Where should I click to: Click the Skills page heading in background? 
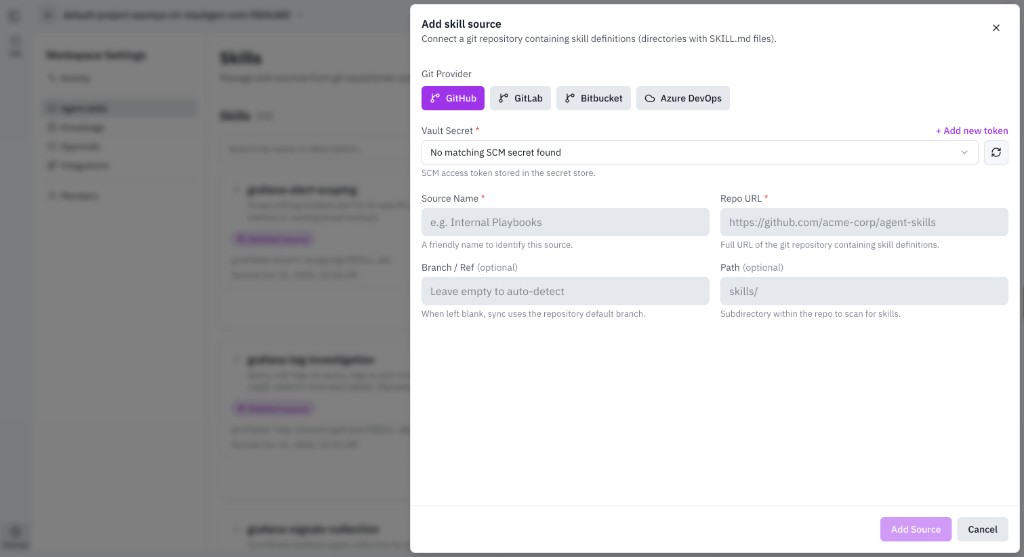point(240,57)
